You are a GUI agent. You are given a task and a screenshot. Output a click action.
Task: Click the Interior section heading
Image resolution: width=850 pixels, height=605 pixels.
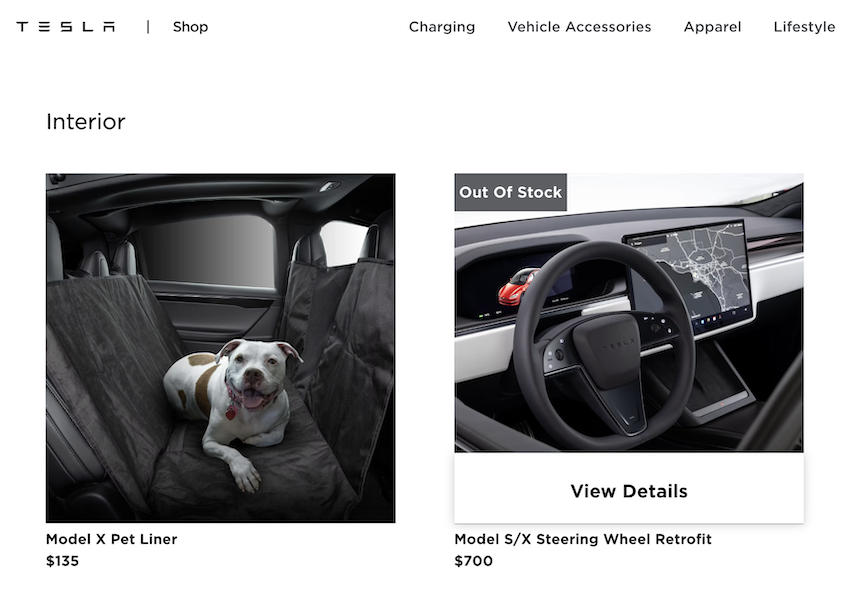tap(86, 121)
